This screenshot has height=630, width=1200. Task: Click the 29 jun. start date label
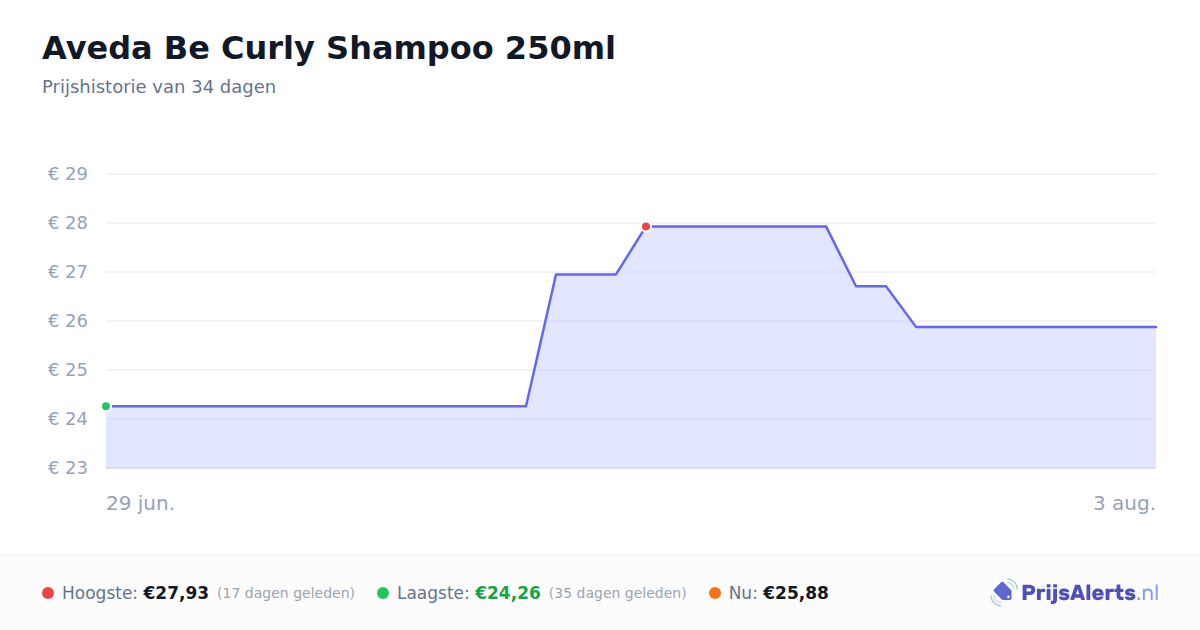coord(141,503)
